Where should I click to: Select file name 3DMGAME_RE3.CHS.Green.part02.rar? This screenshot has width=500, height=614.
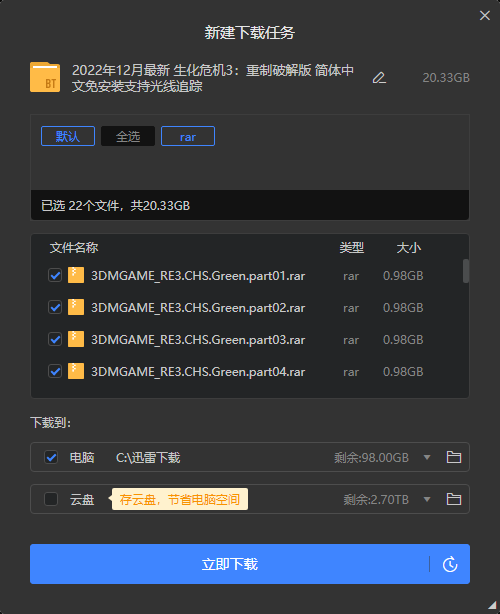[198, 308]
